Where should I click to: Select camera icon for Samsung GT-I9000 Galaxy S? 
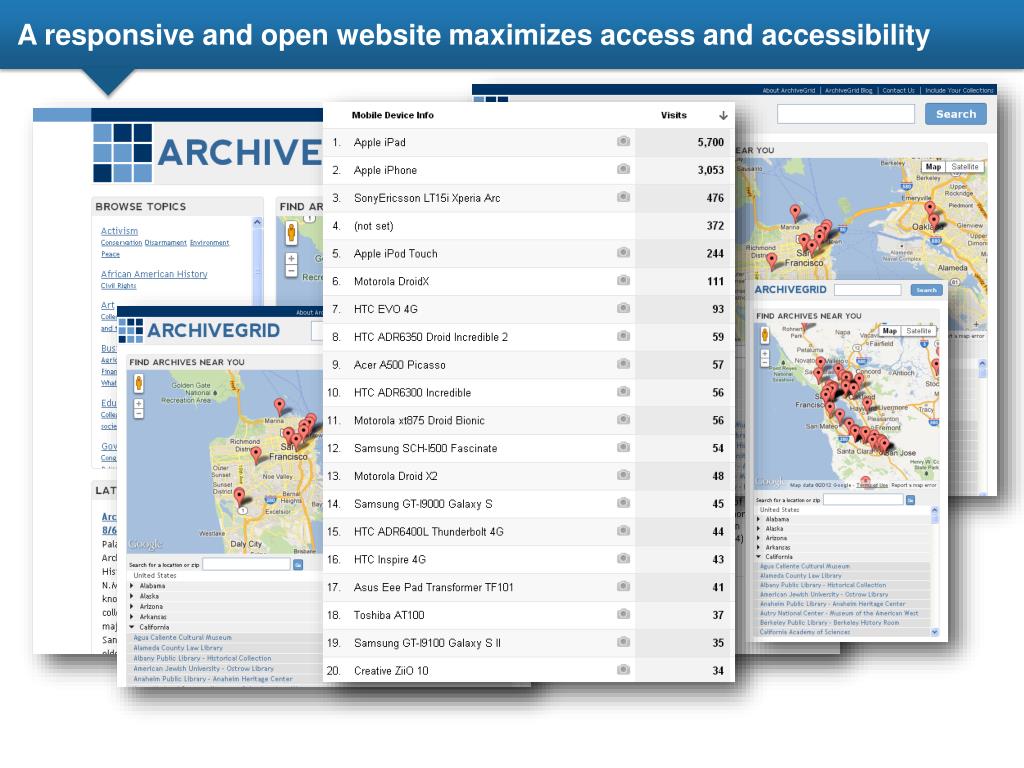[624, 503]
